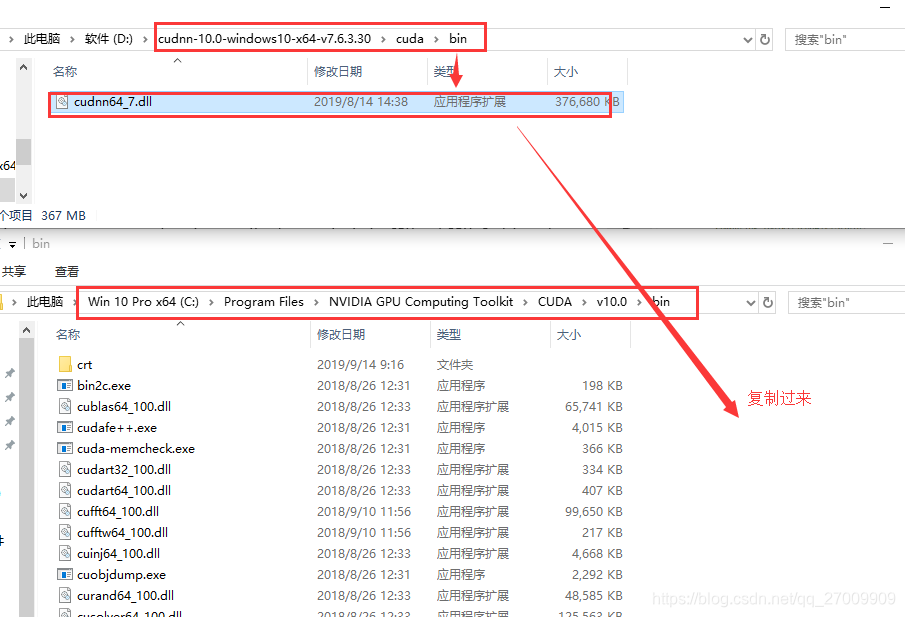Screen dimensions: 905x617
Task: Go to cuda folder in top breadcrumb
Action: coord(410,39)
